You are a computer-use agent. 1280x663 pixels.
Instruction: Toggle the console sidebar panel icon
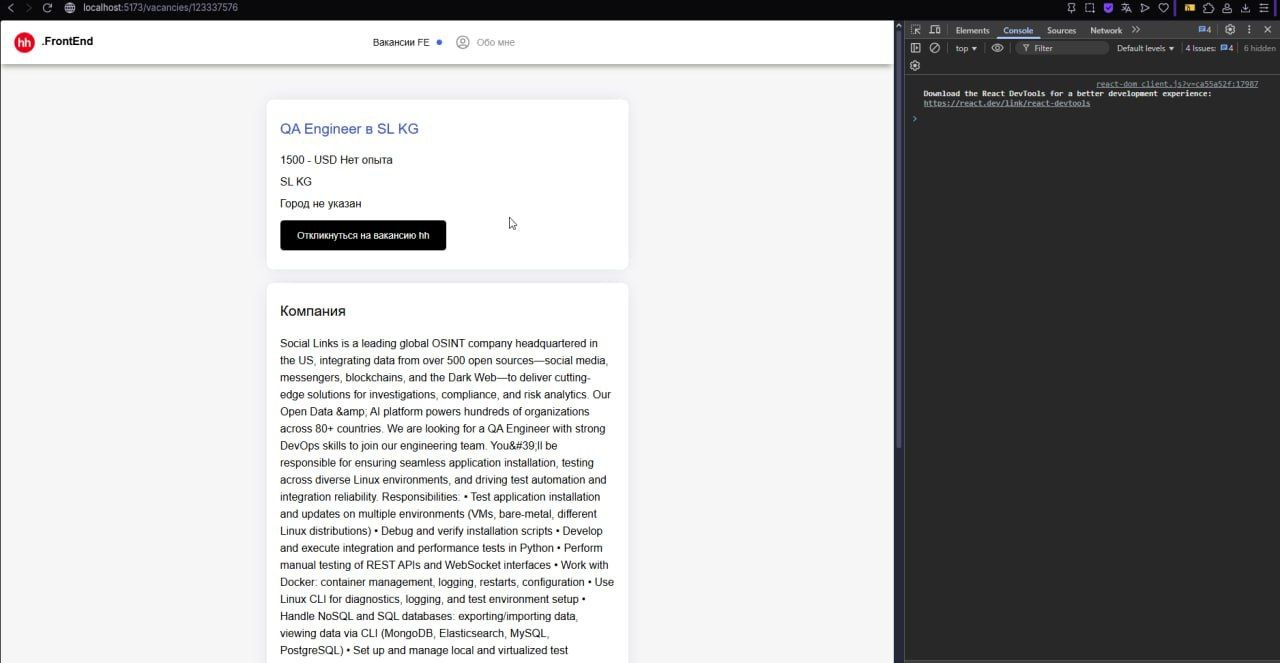[915, 48]
